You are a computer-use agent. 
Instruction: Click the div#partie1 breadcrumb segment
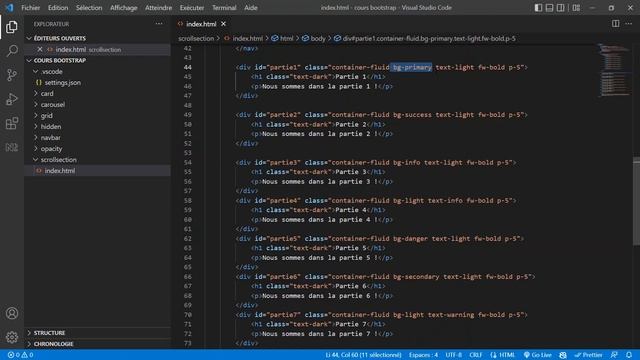click(424, 38)
